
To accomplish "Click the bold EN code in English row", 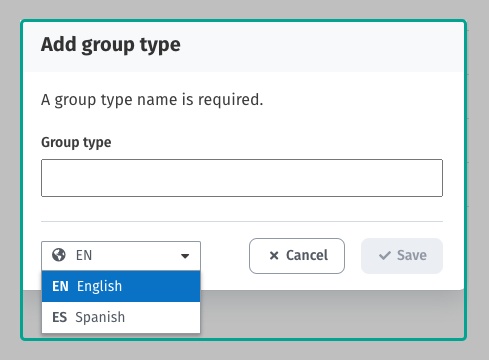I will (60, 286).
